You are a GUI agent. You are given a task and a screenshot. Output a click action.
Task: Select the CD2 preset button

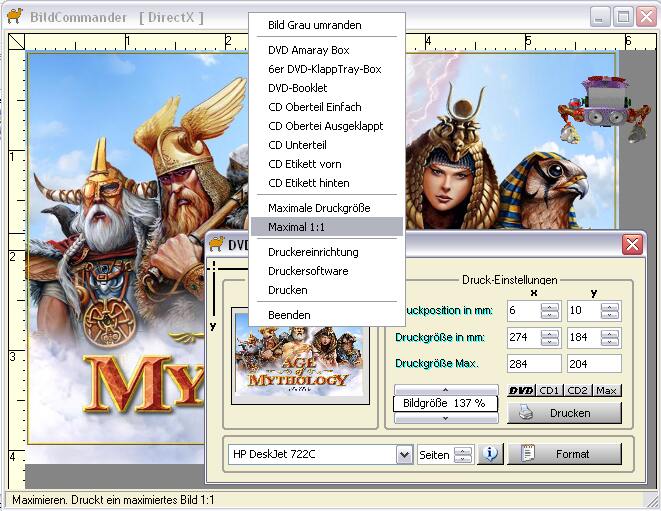(x=578, y=390)
